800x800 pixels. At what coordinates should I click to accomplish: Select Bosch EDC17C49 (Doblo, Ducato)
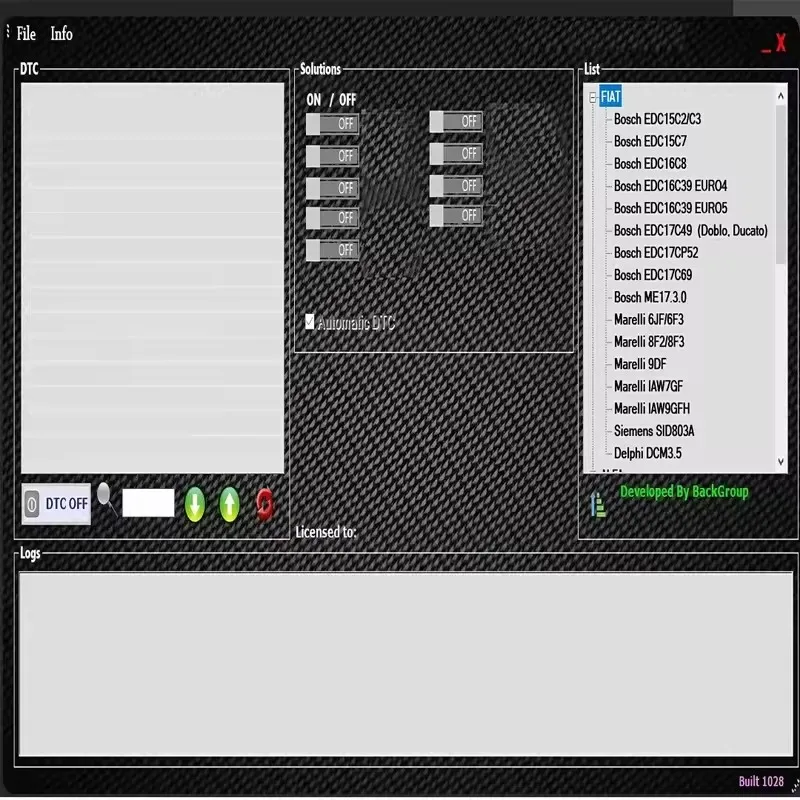pos(691,231)
